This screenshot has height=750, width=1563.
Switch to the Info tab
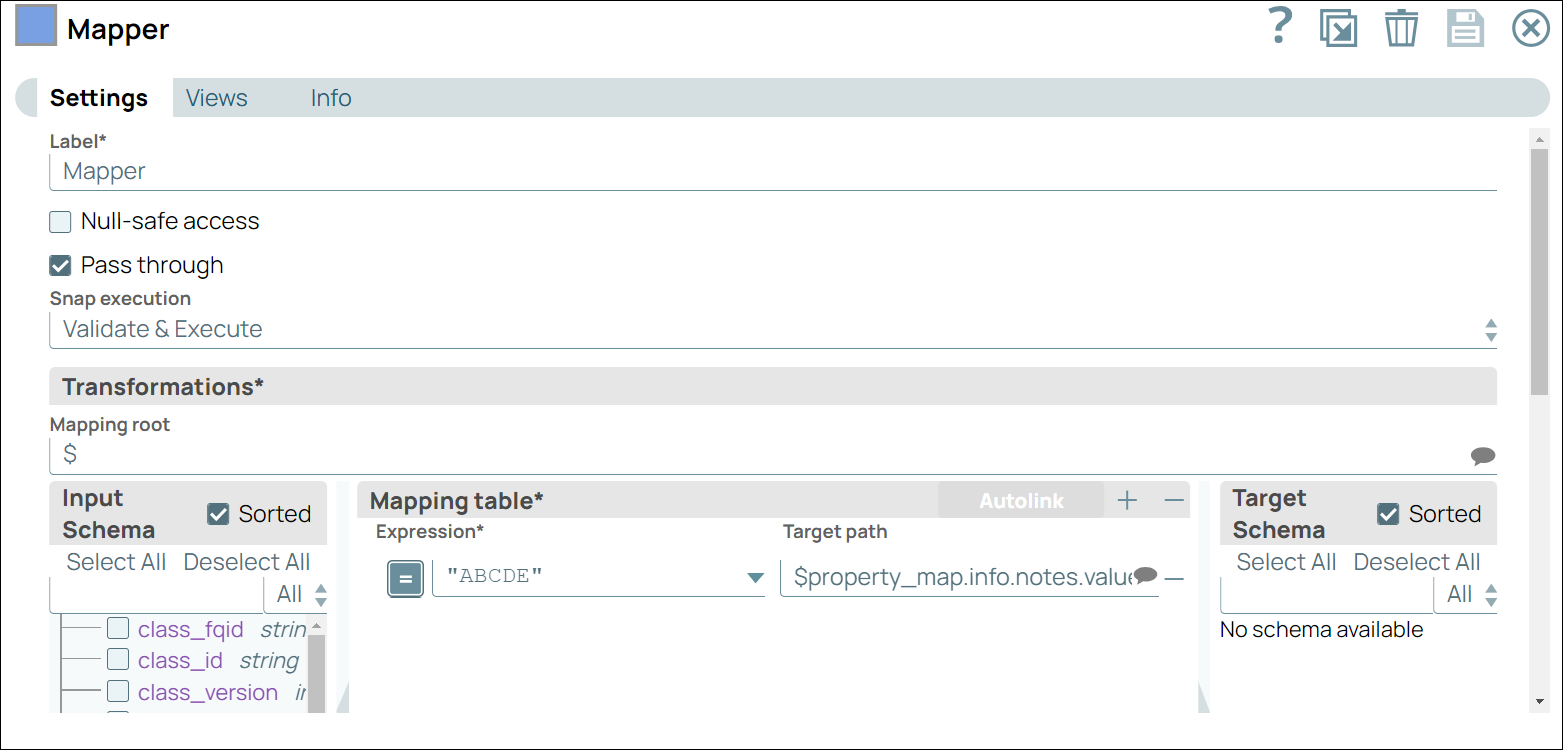click(x=331, y=97)
